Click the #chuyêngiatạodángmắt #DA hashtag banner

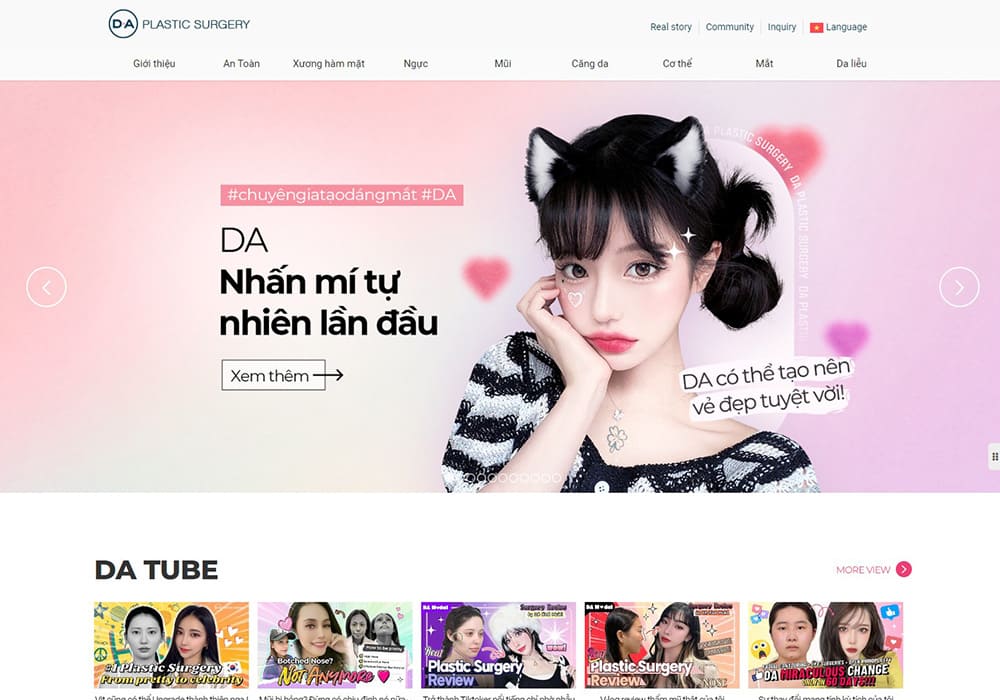341,195
